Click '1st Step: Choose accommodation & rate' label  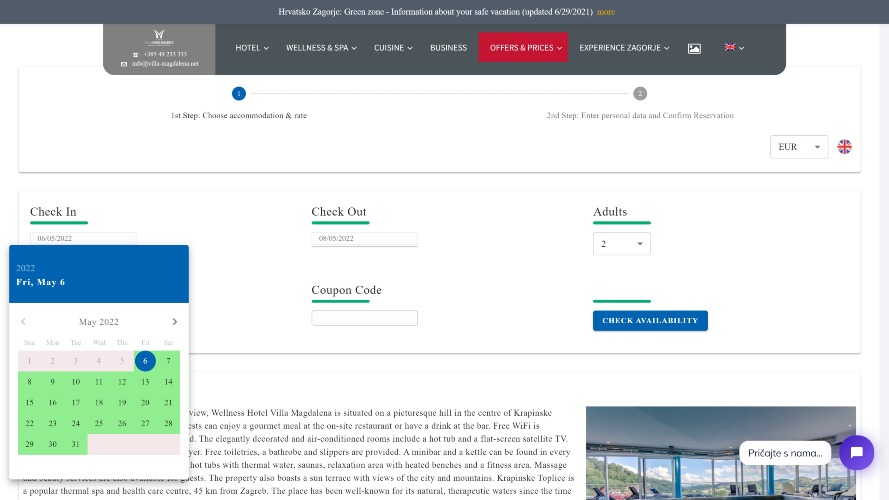click(x=239, y=115)
